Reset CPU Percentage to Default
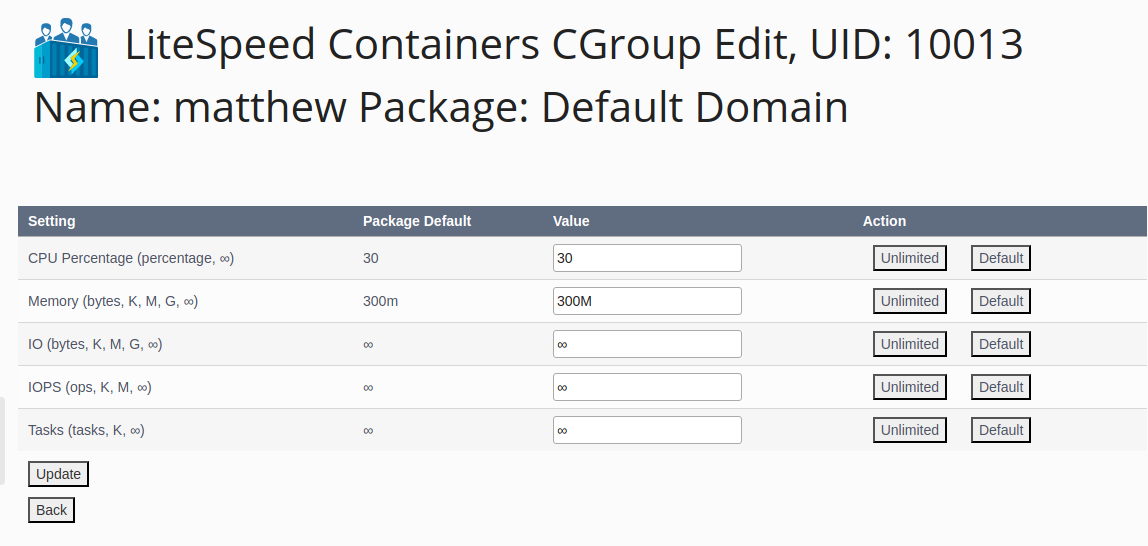The height and width of the screenshot is (546, 1148). tap(1001, 258)
